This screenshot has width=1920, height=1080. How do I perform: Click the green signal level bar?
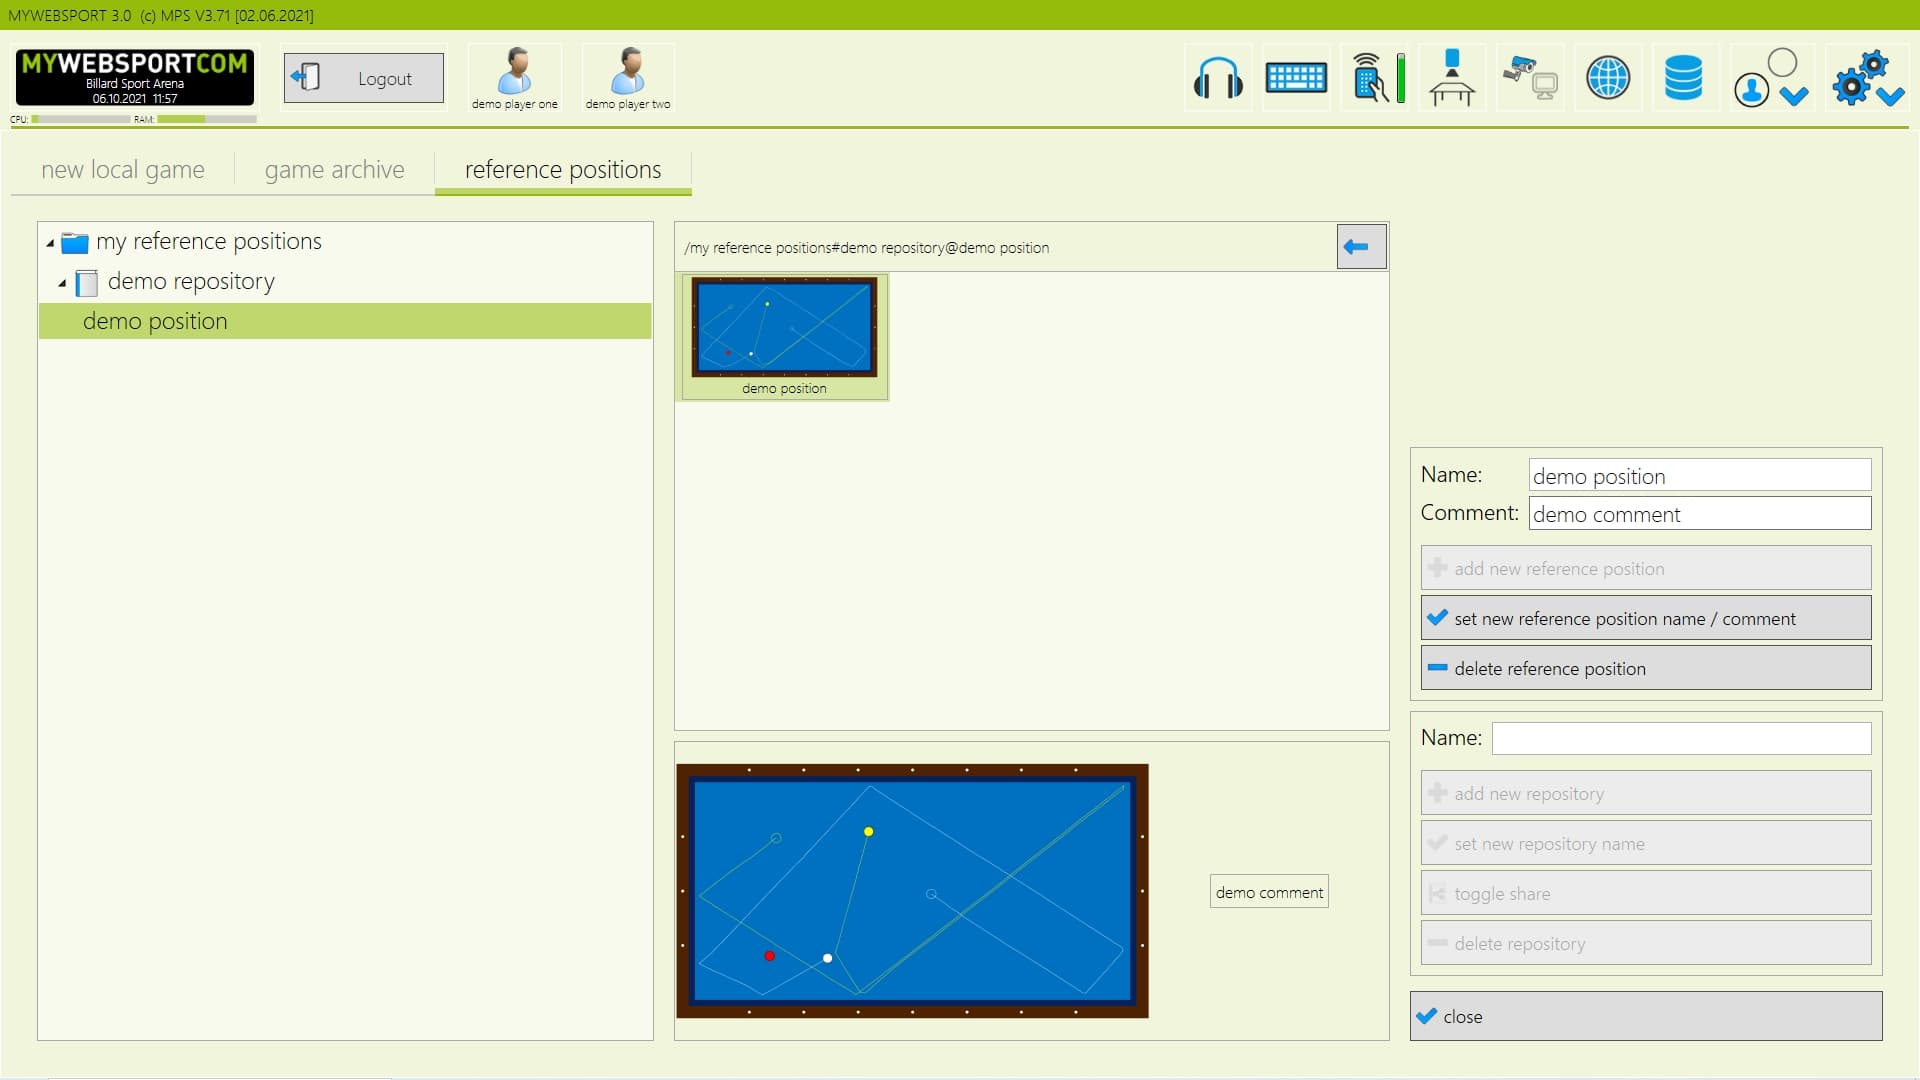coord(1401,78)
